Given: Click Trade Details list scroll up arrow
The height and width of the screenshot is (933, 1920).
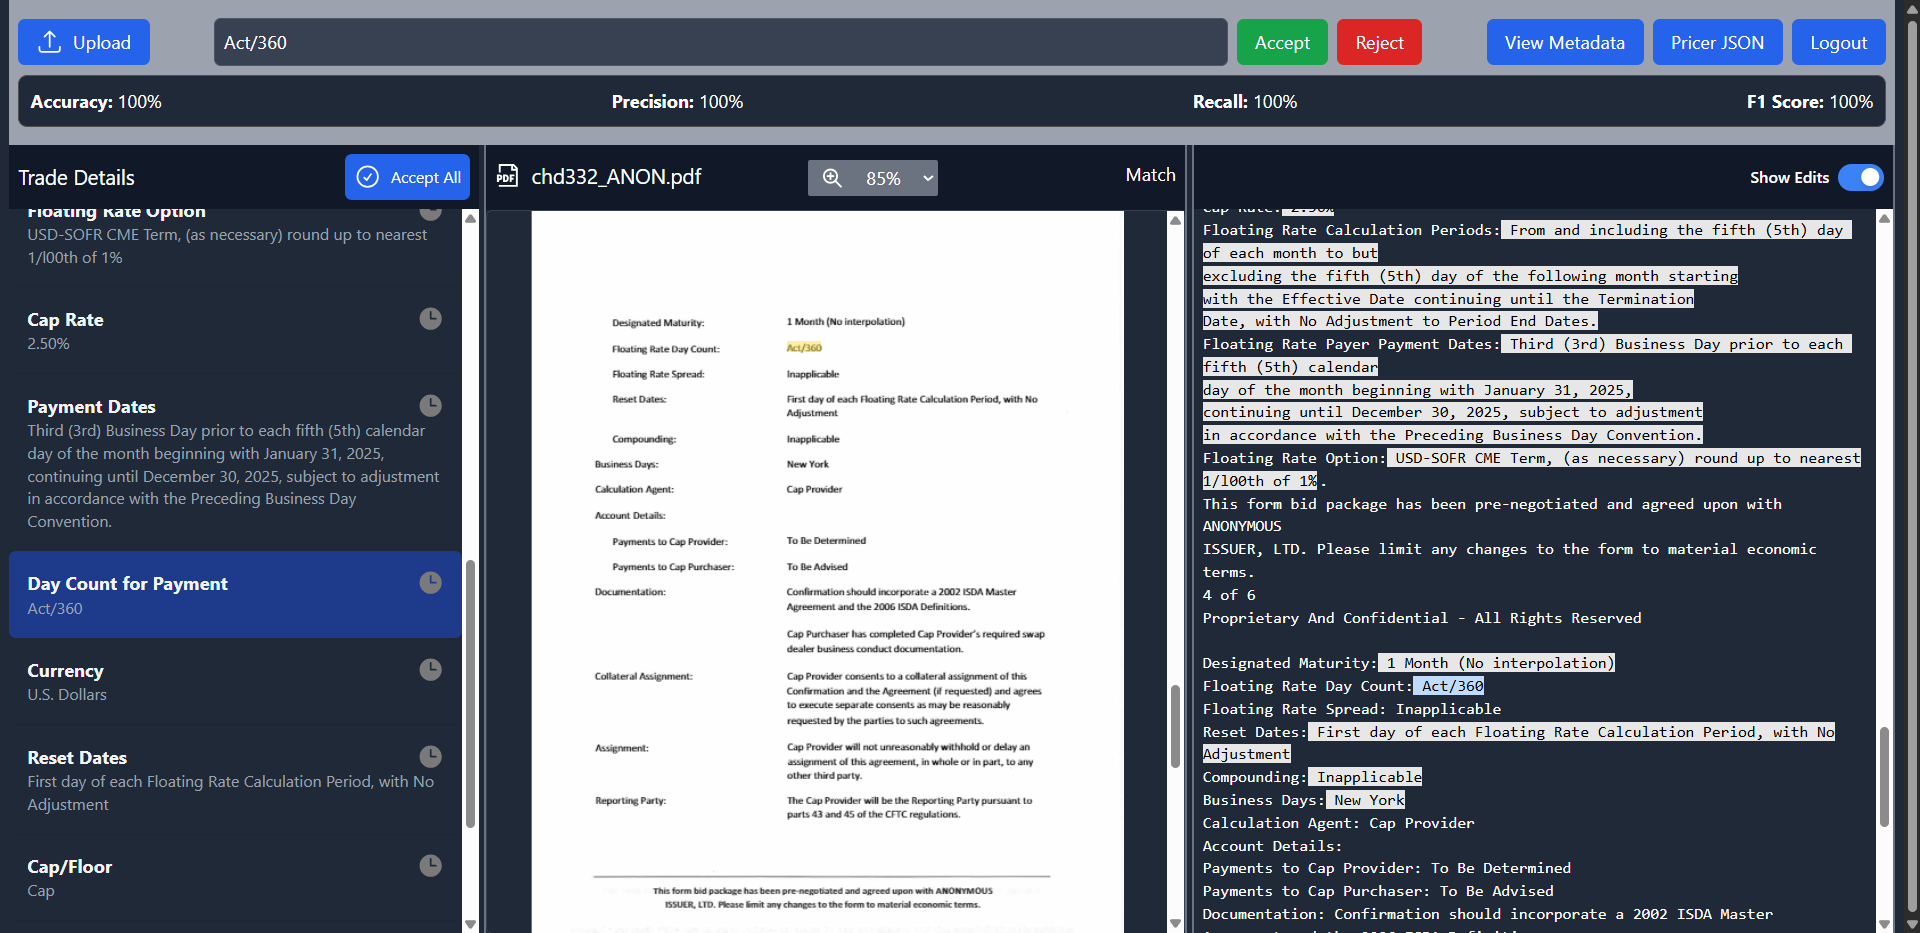Looking at the screenshot, I should [470, 218].
